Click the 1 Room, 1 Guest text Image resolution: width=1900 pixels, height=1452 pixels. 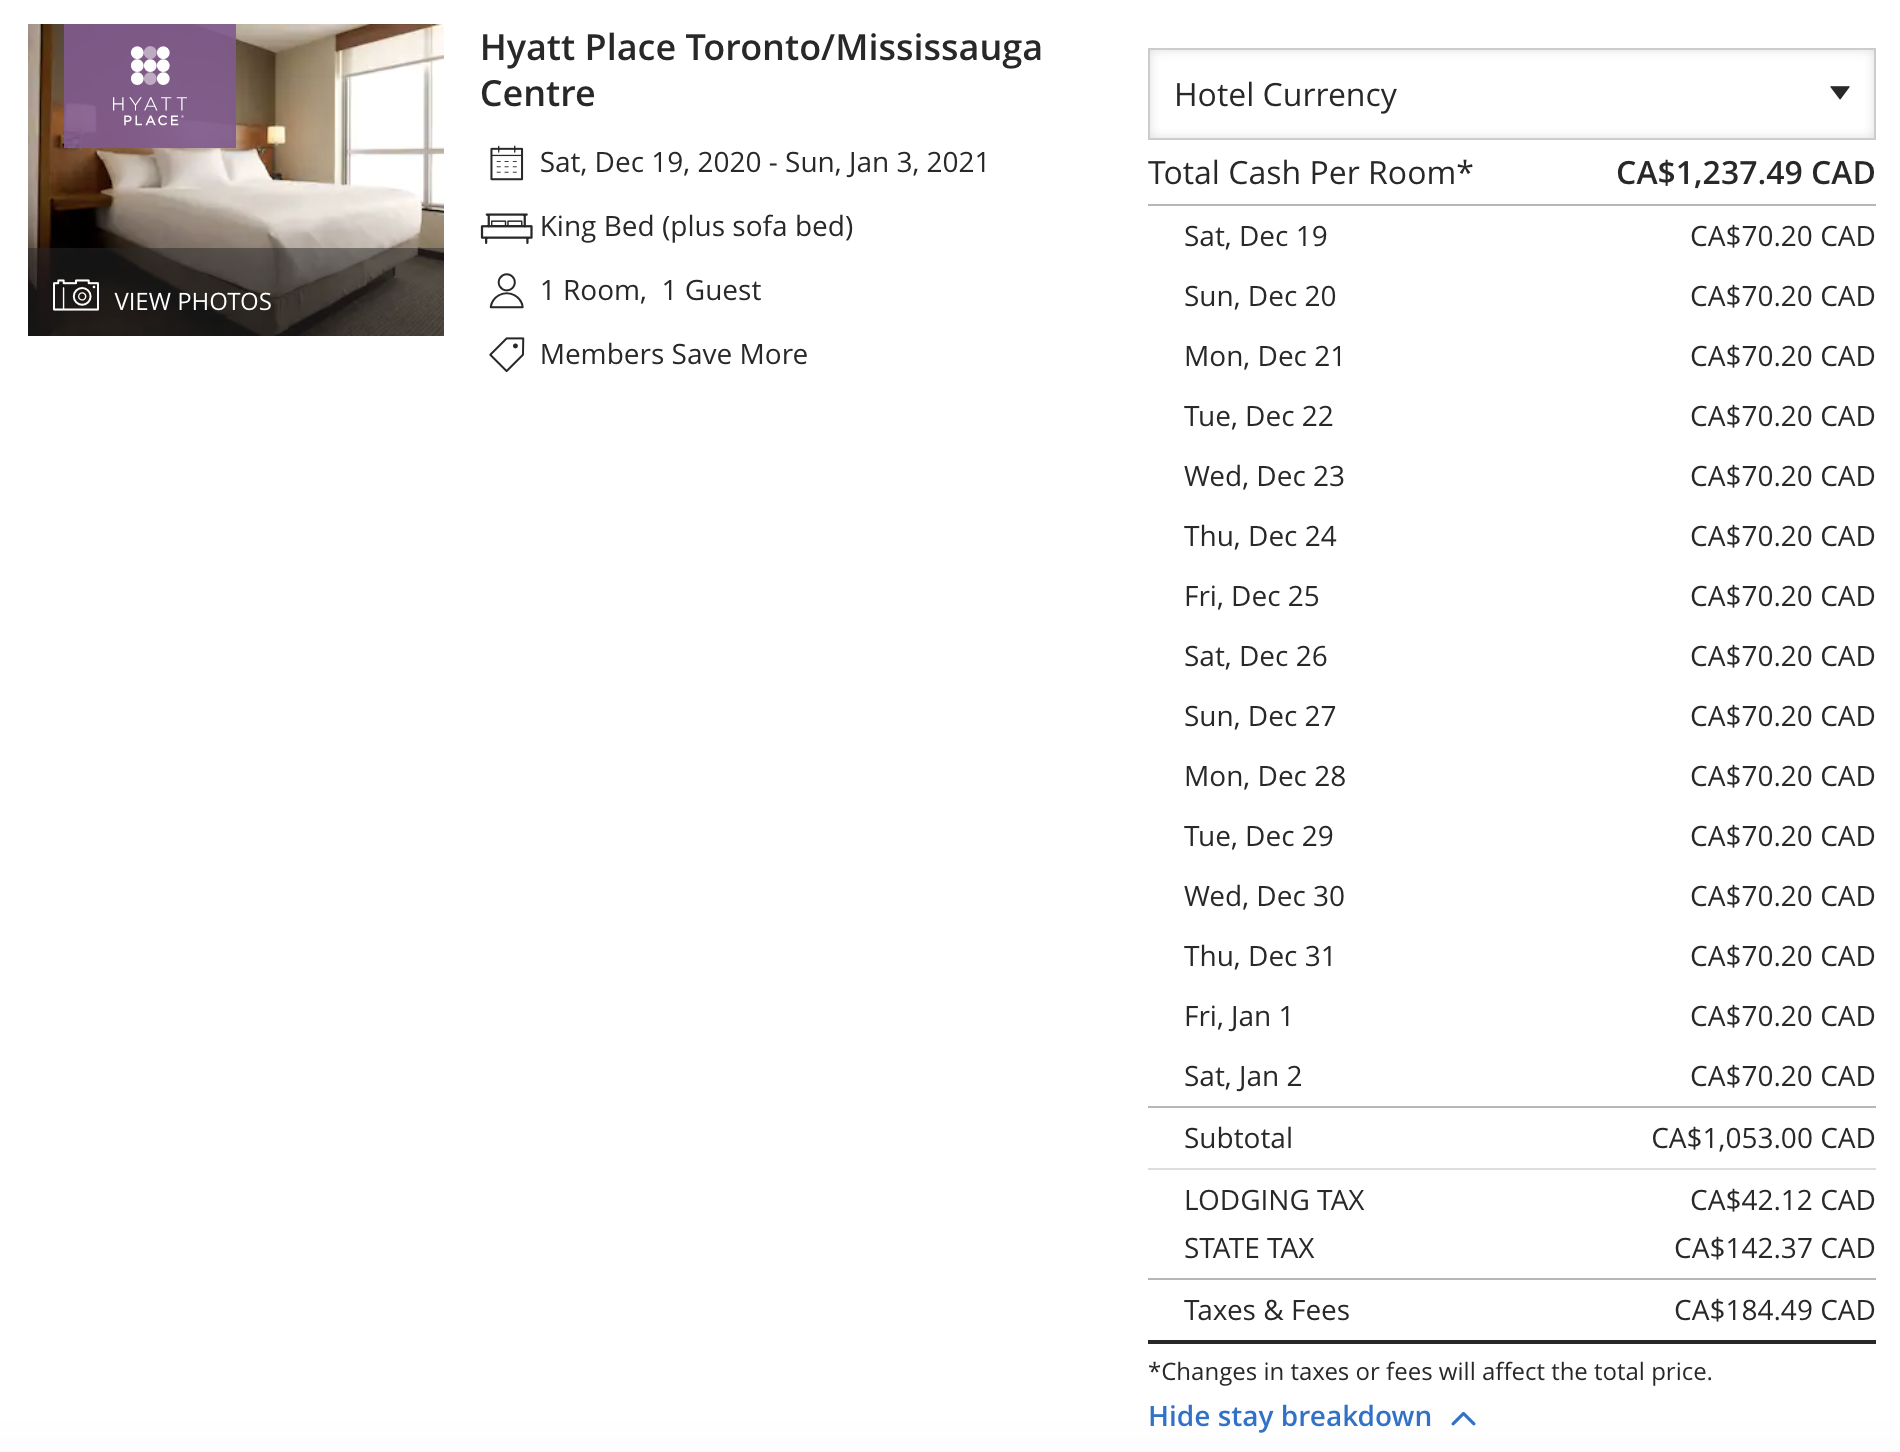coord(650,290)
